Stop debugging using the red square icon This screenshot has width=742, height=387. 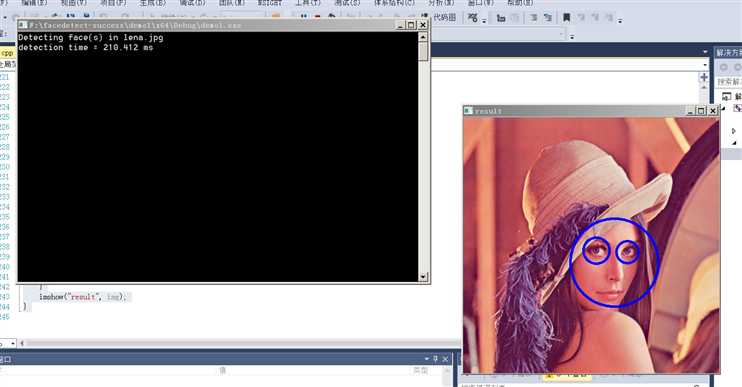pyautogui.click(x=318, y=17)
